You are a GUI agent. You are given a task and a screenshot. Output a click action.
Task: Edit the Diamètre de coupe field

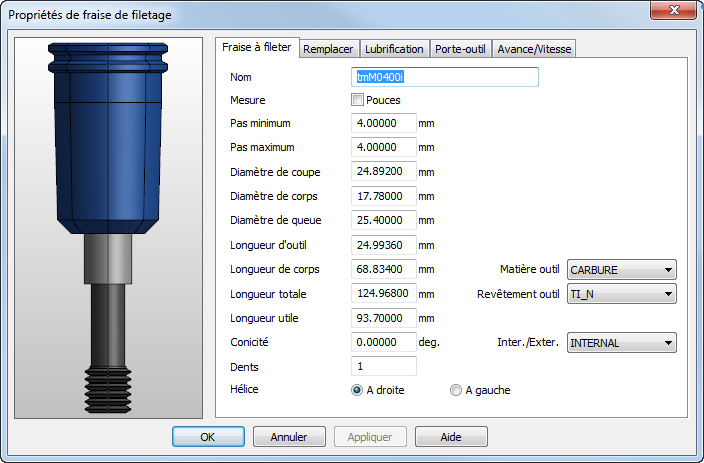[383, 171]
